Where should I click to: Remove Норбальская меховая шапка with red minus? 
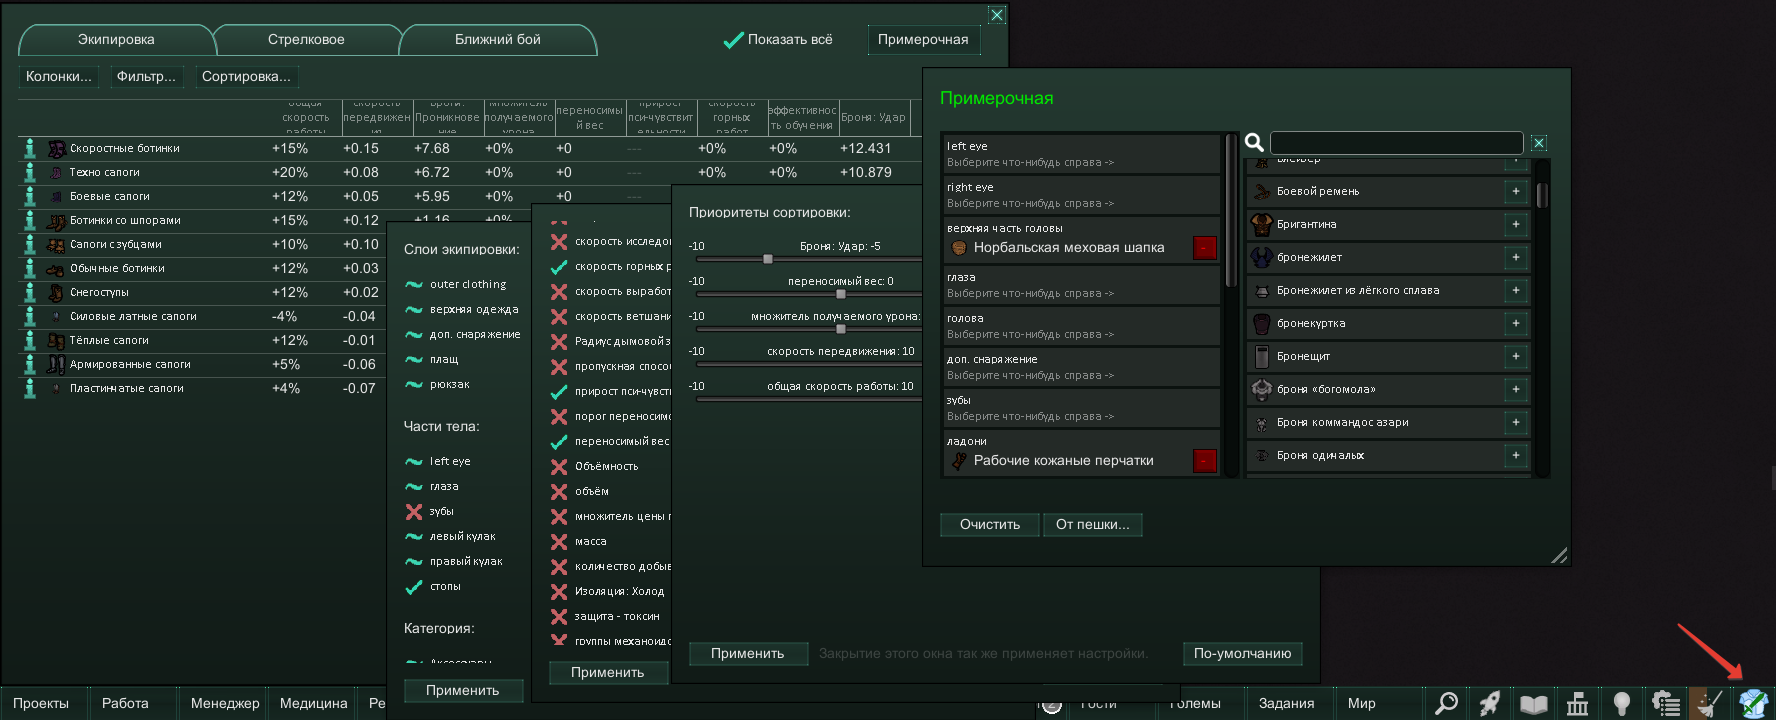coord(1205,247)
